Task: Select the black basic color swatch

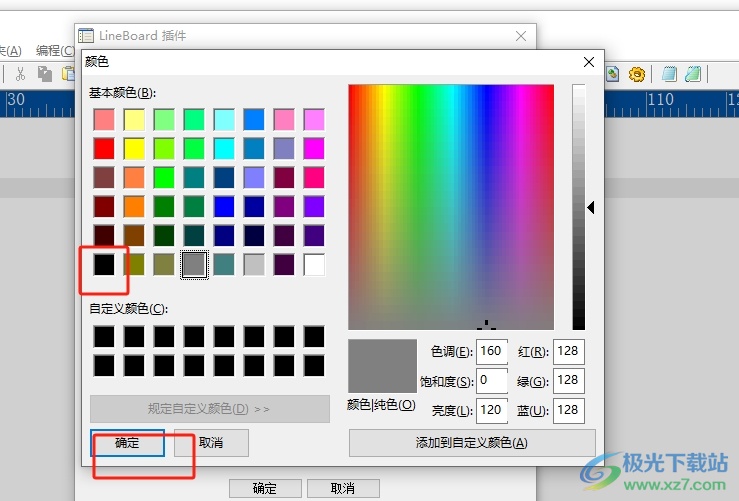Action: [x=104, y=264]
